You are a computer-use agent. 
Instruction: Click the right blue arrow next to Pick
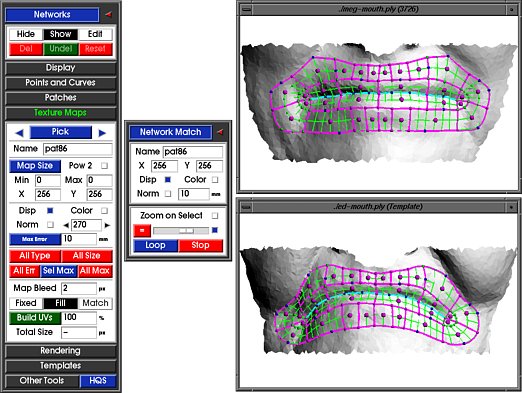[x=102, y=133]
